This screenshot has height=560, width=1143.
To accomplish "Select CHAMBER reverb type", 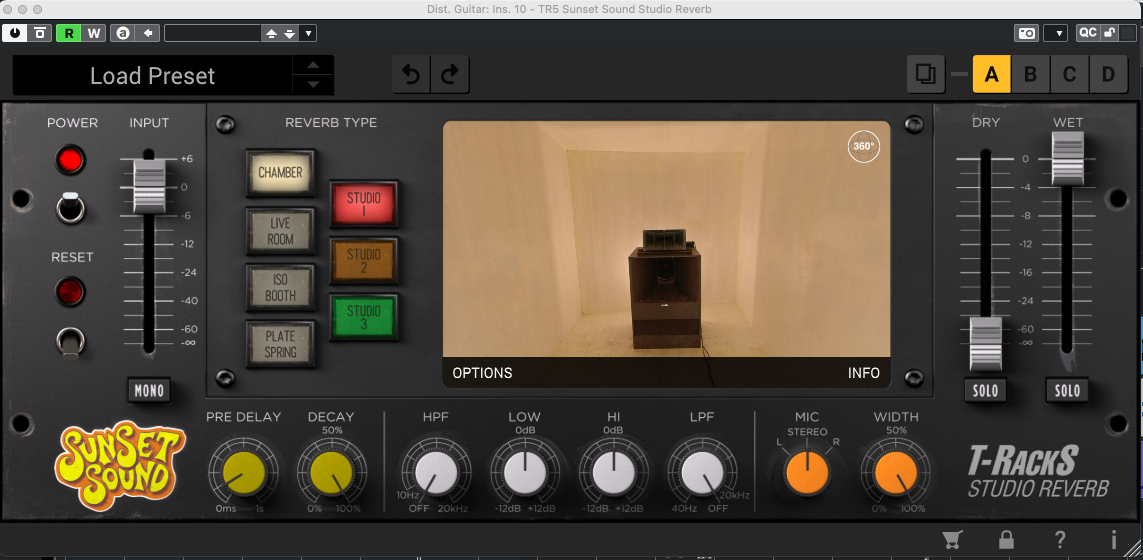I will pos(281,174).
